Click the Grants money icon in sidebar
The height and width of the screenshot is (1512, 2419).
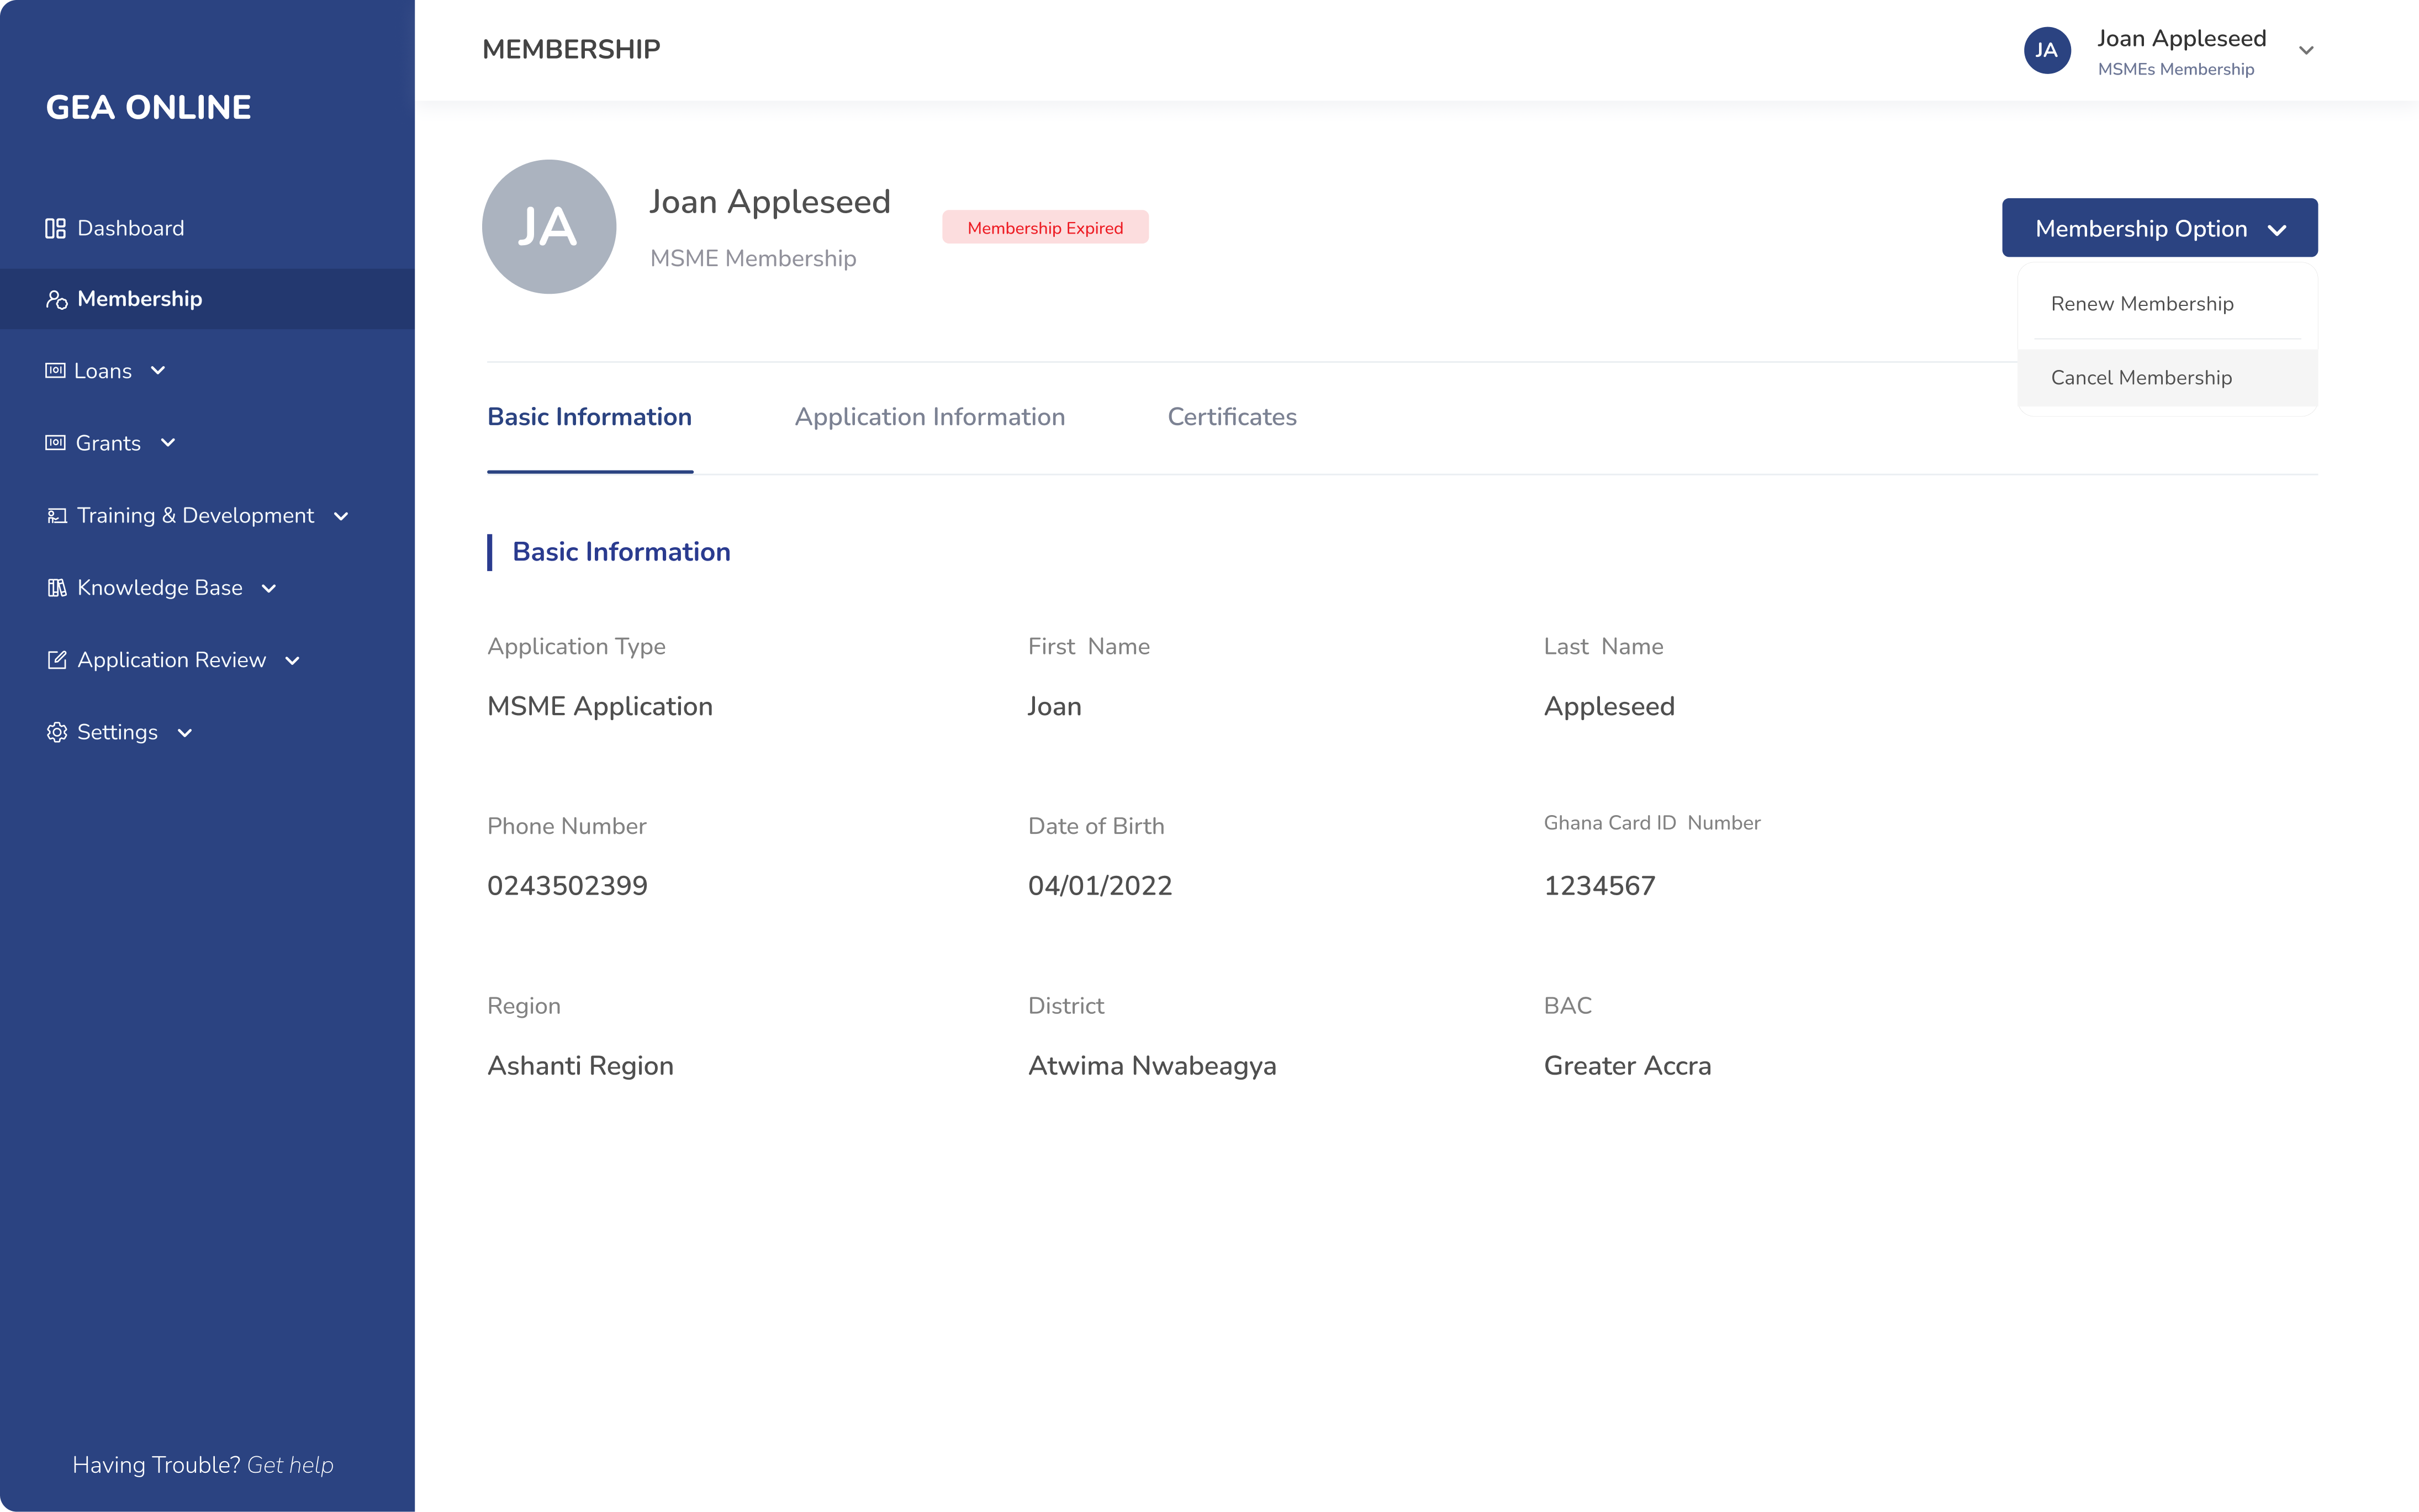(x=55, y=443)
